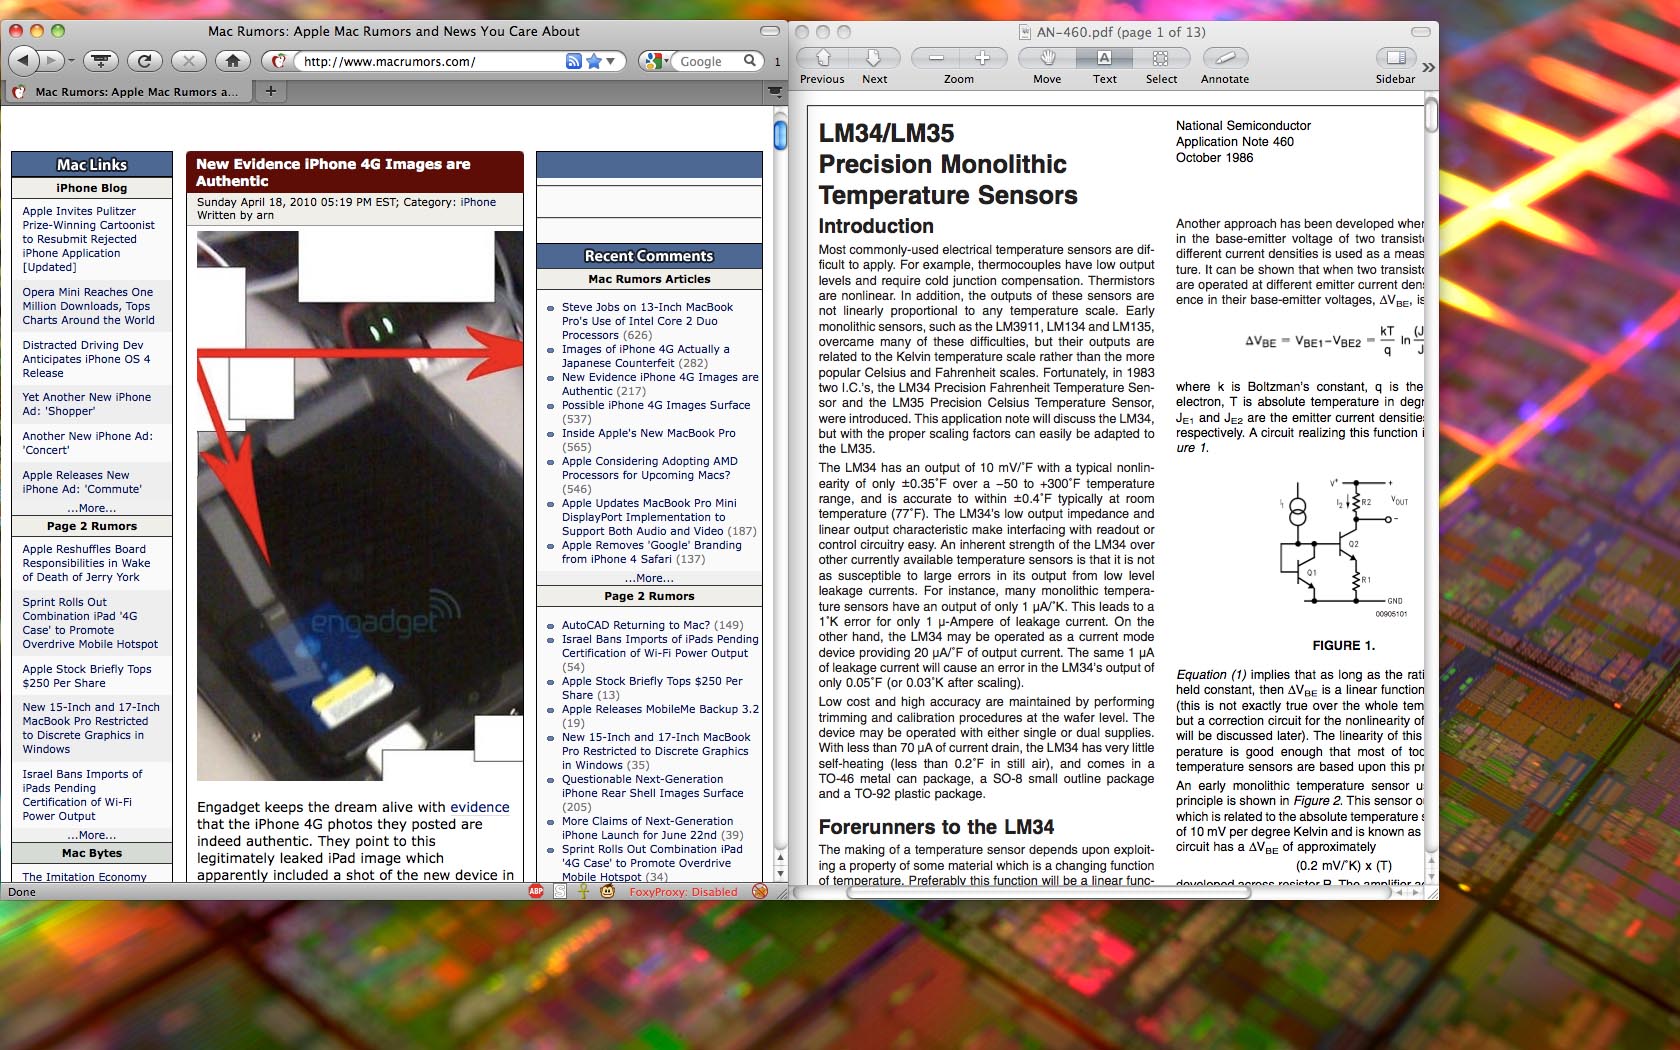Go back using Firefox's Back arrow
The width and height of the screenshot is (1680, 1050).
(24, 61)
